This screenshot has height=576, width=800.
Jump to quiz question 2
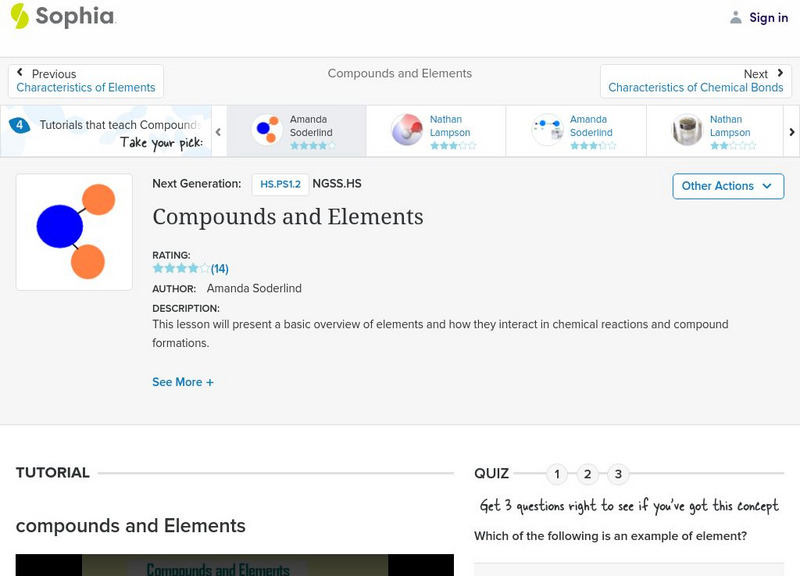tap(588, 474)
